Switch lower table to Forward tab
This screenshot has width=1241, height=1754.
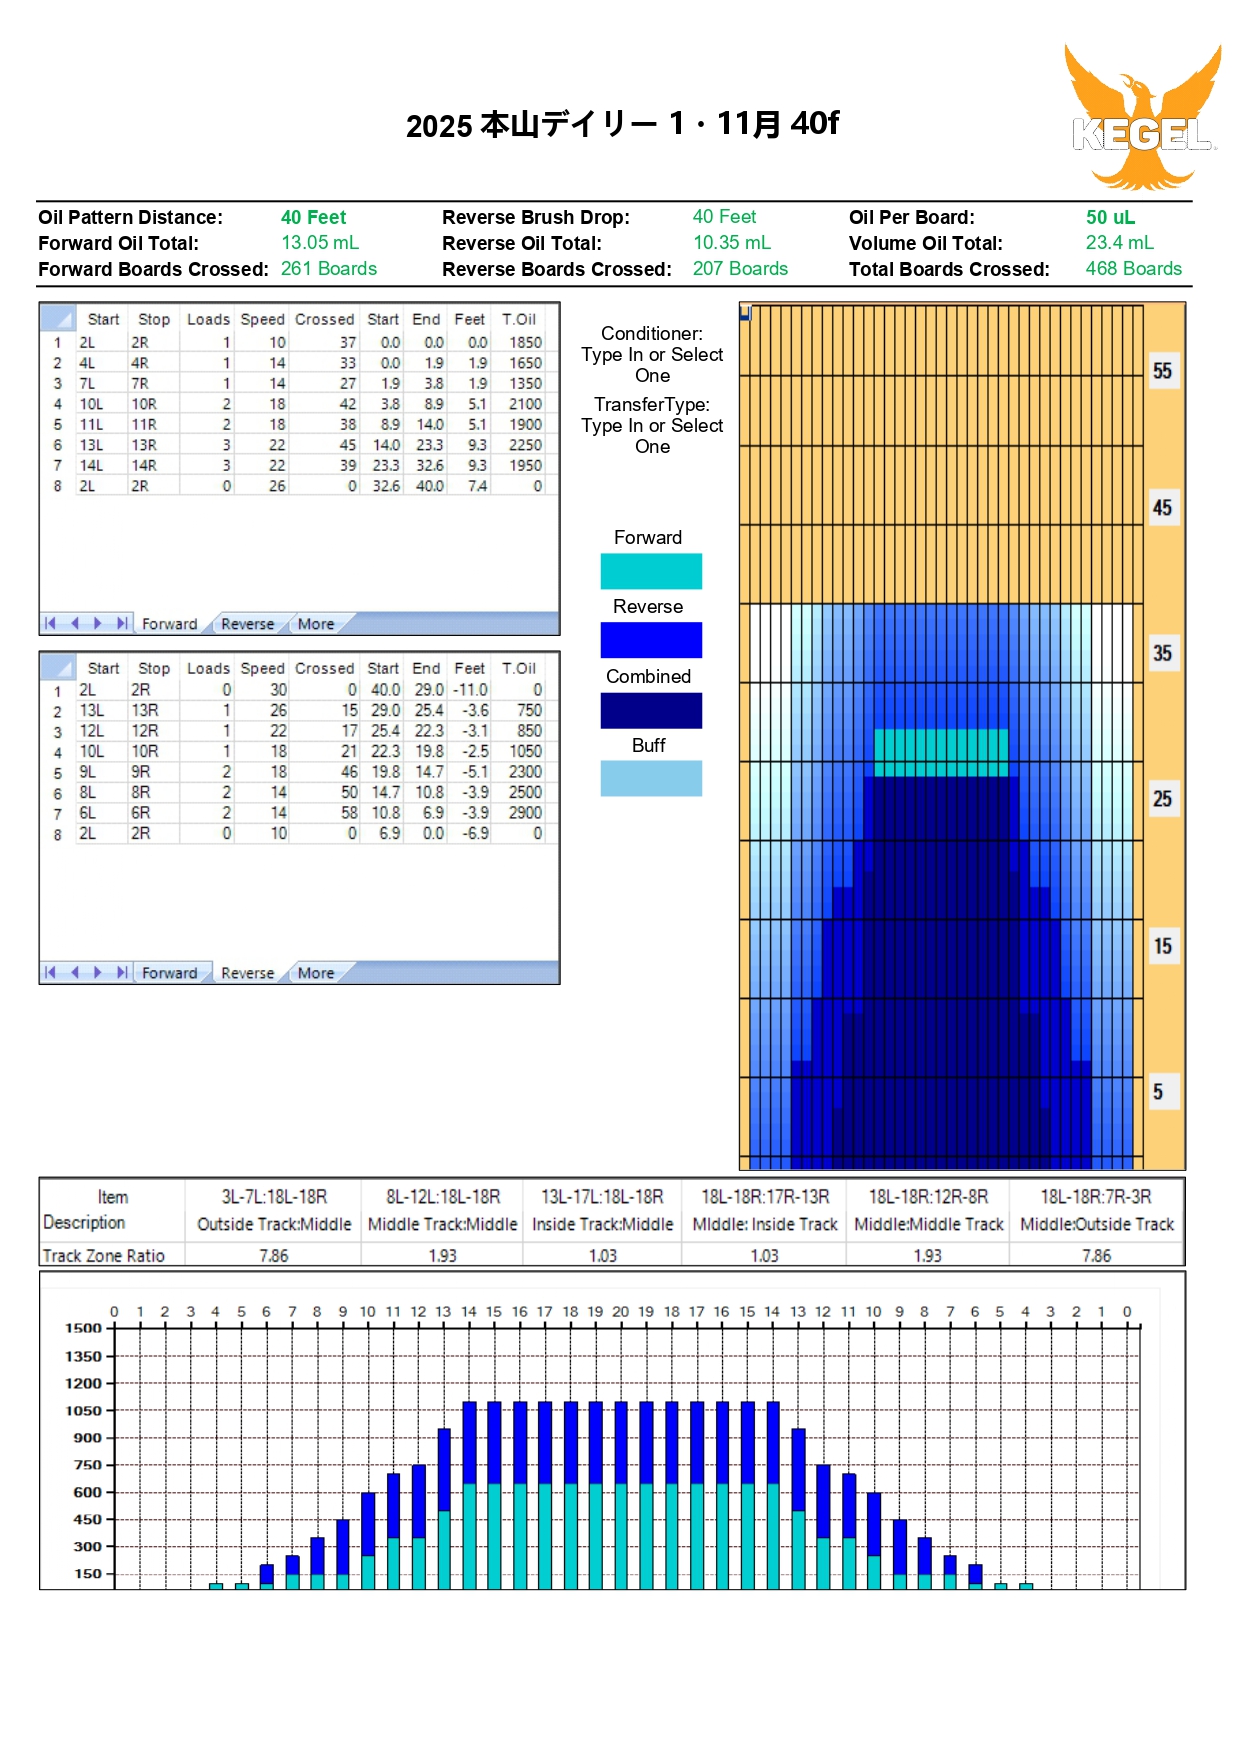click(x=169, y=973)
